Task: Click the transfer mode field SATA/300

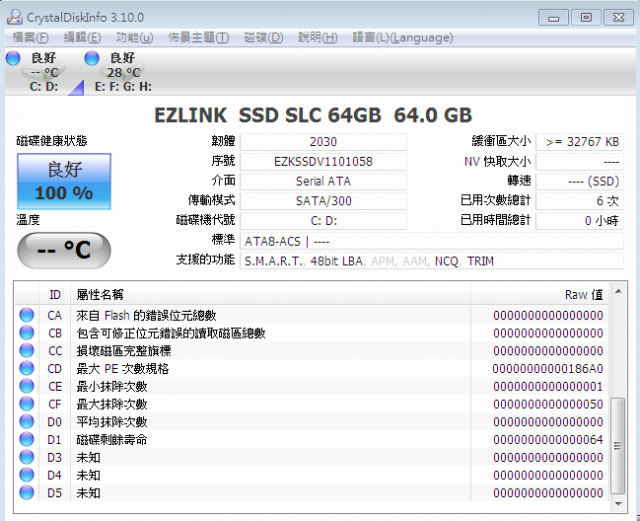Action: (x=323, y=200)
